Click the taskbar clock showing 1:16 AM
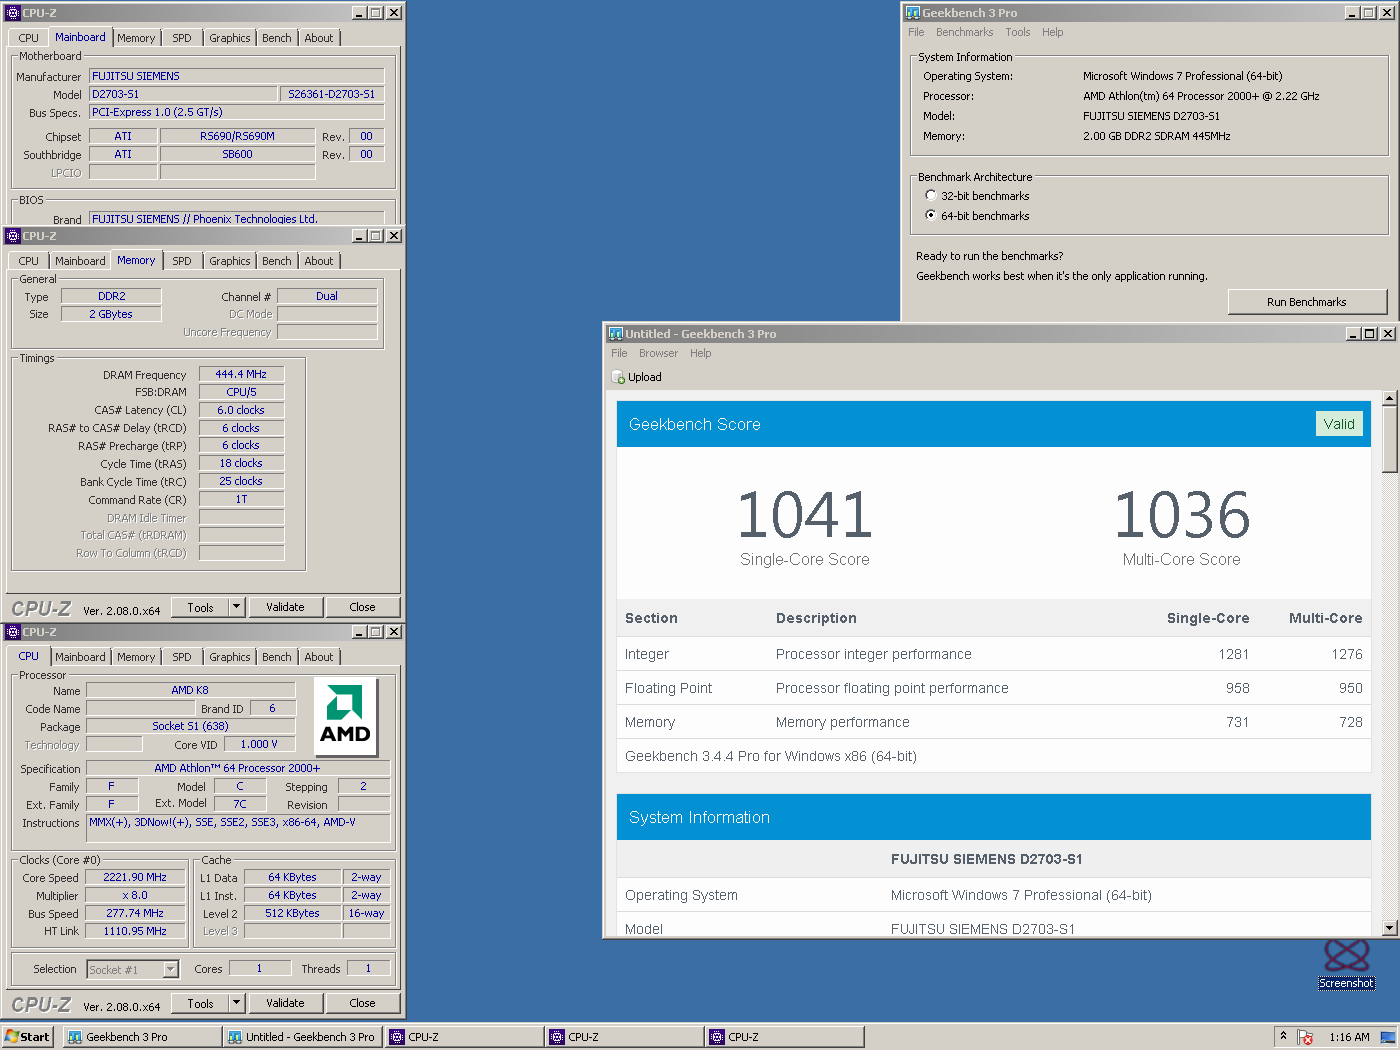Viewport: 1400px width, 1050px height. click(x=1349, y=1037)
